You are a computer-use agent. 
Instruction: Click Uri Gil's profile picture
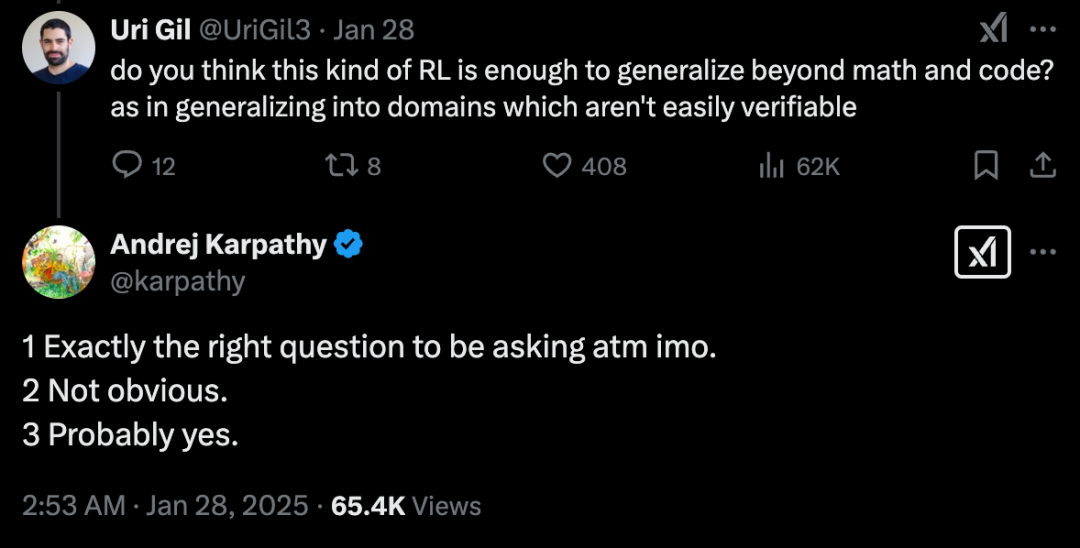click(58, 48)
